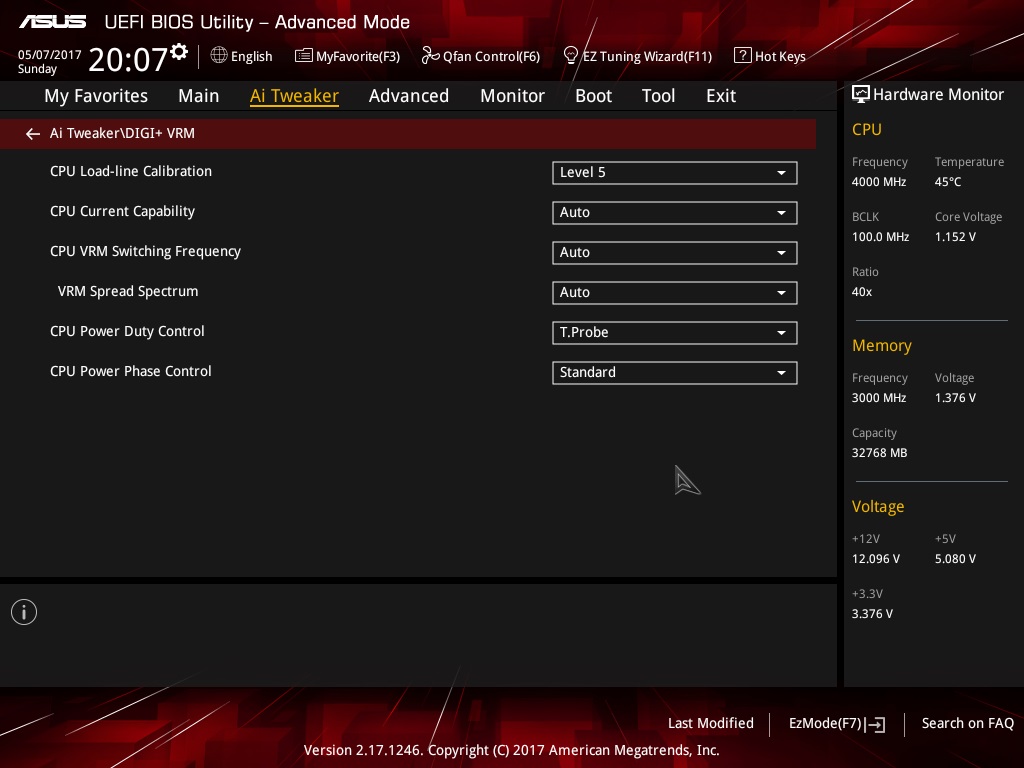Screen dimensions: 1024x768
Task: Click +5V reading 5.080 V
Action: (955, 559)
